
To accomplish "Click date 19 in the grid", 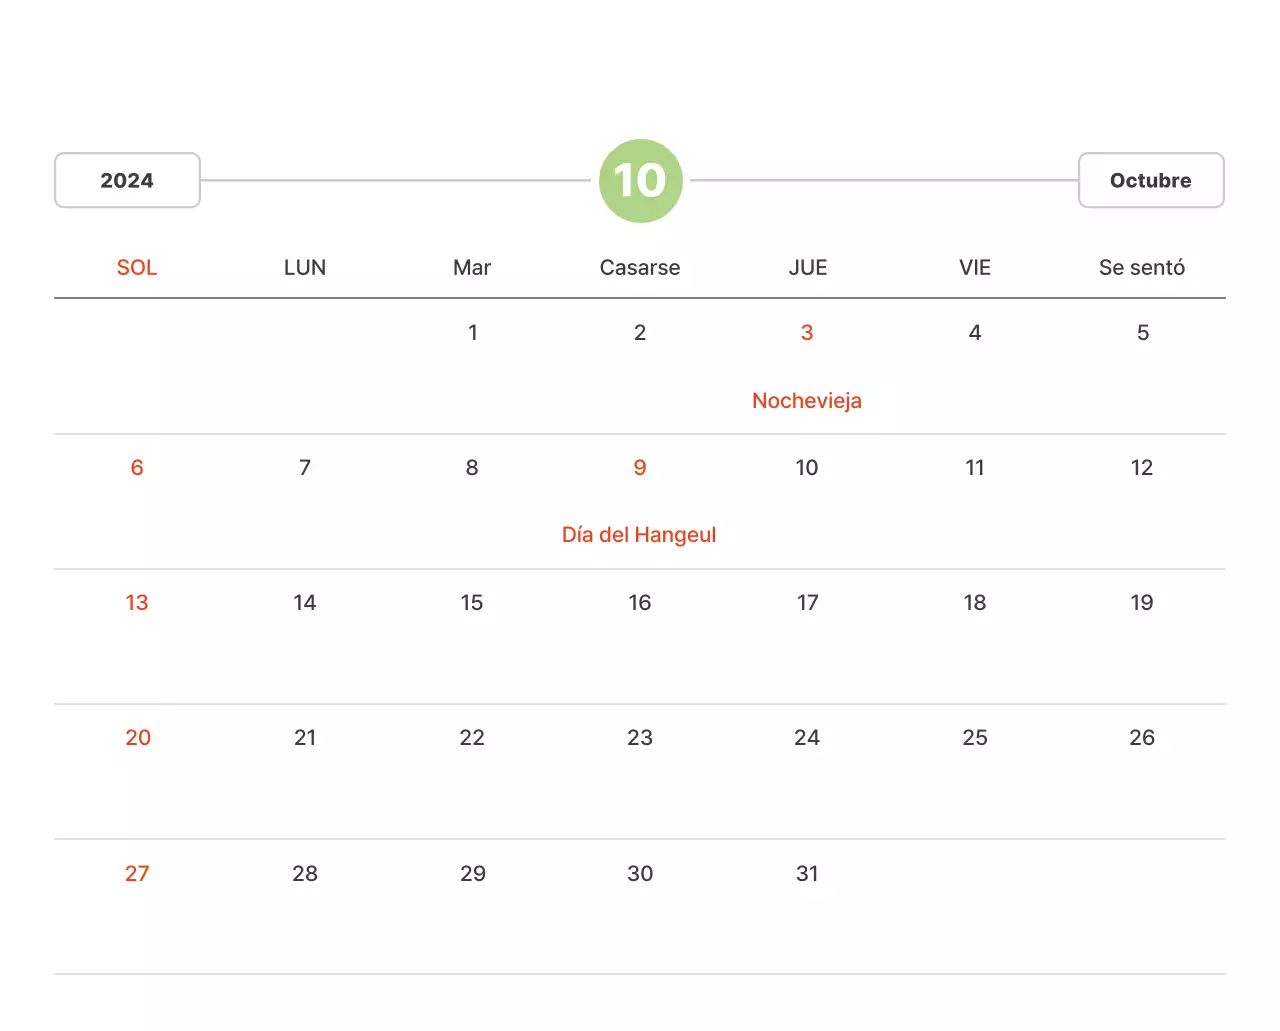I will pyautogui.click(x=1142, y=602).
